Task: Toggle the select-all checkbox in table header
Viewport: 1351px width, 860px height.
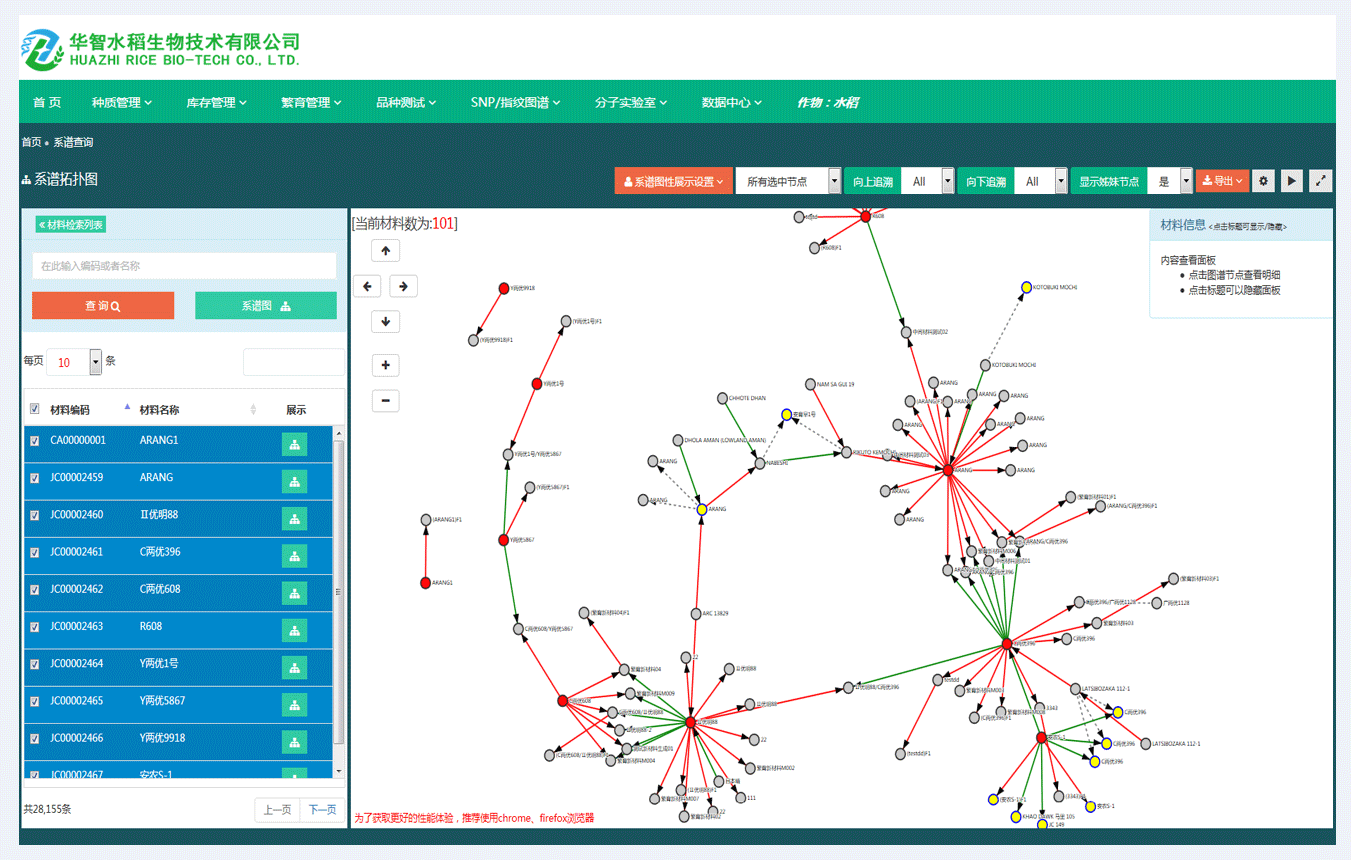Action: pos(35,409)
